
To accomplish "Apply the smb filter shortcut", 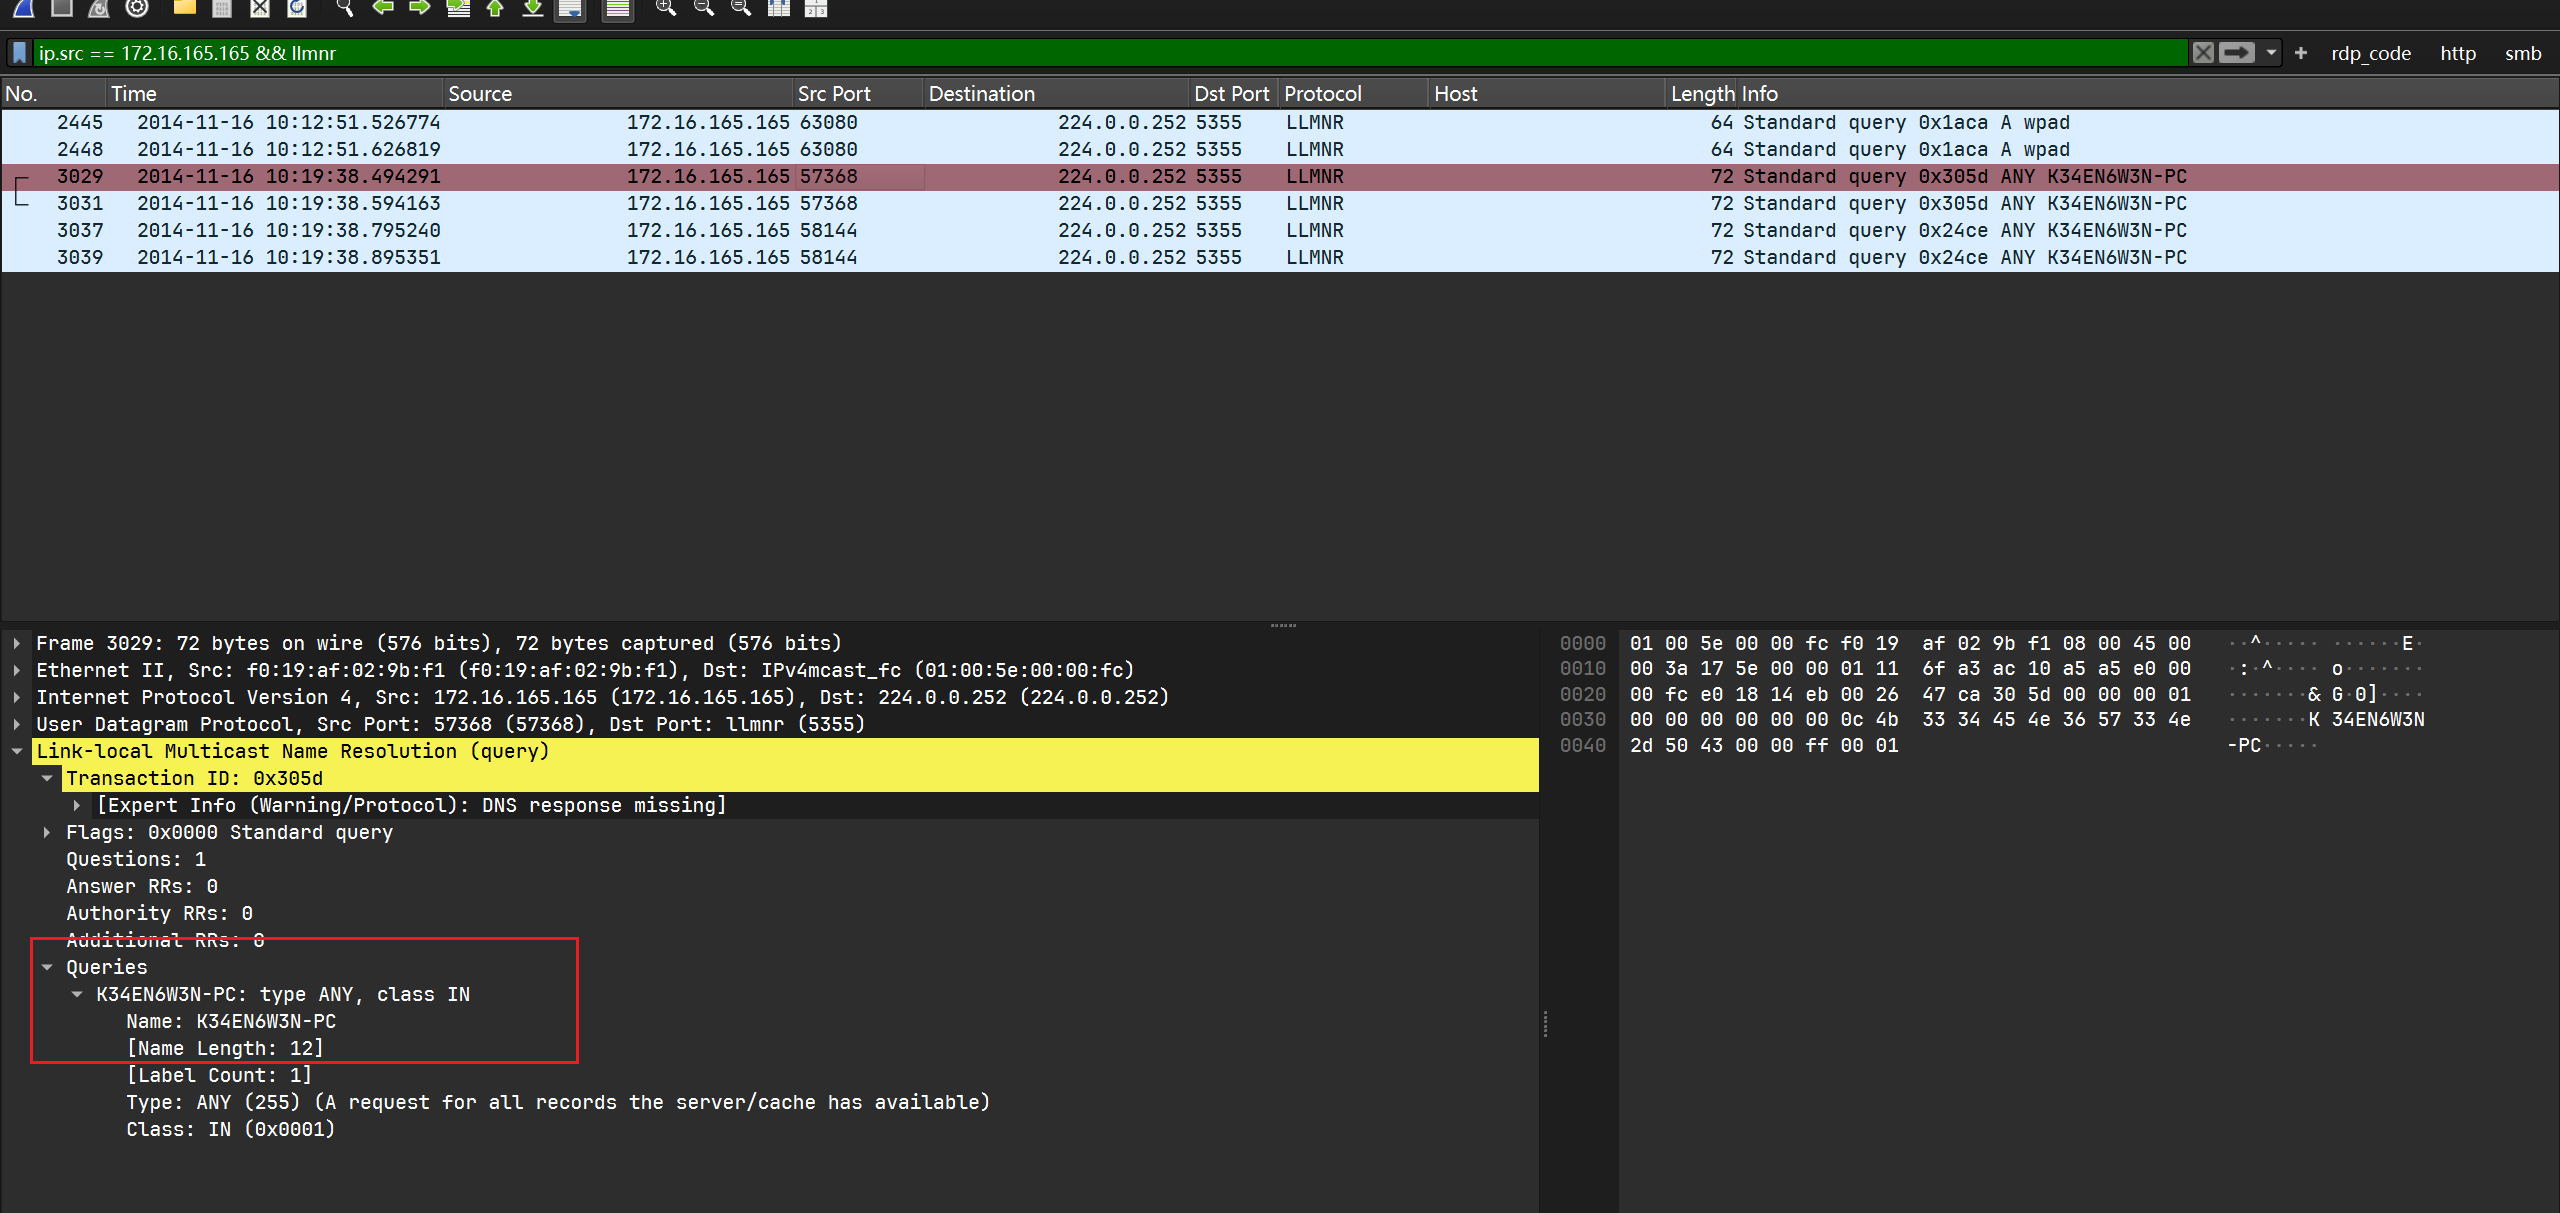I will pyautogui.click(x=2522, y=53).
